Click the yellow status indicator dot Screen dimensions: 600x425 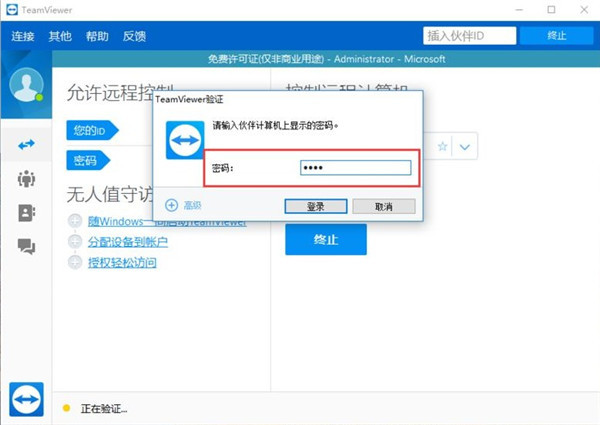click(66, 408)
